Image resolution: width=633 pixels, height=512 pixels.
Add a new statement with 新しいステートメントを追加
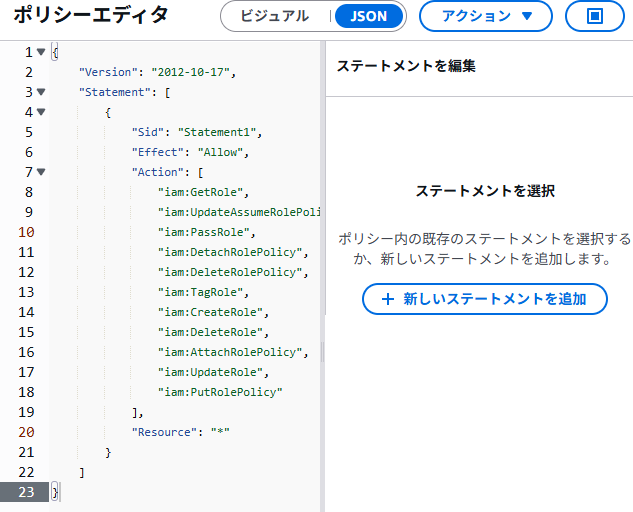coord(484,299)
